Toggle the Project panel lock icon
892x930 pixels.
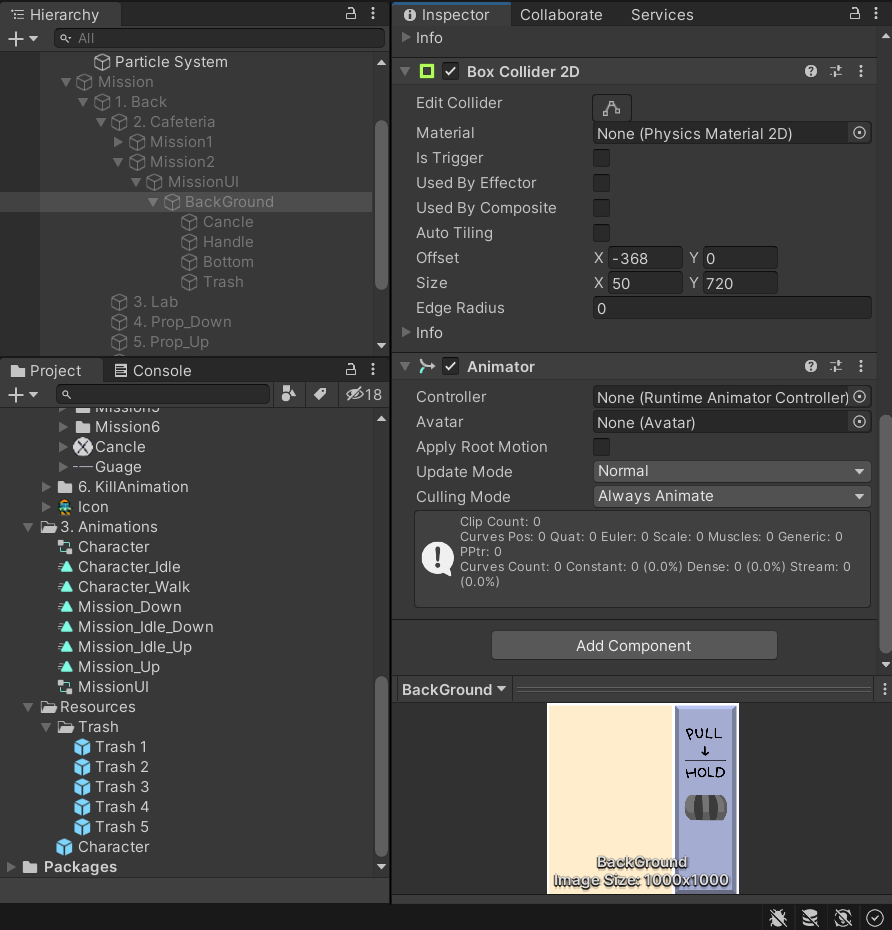[x=351, y=370]
